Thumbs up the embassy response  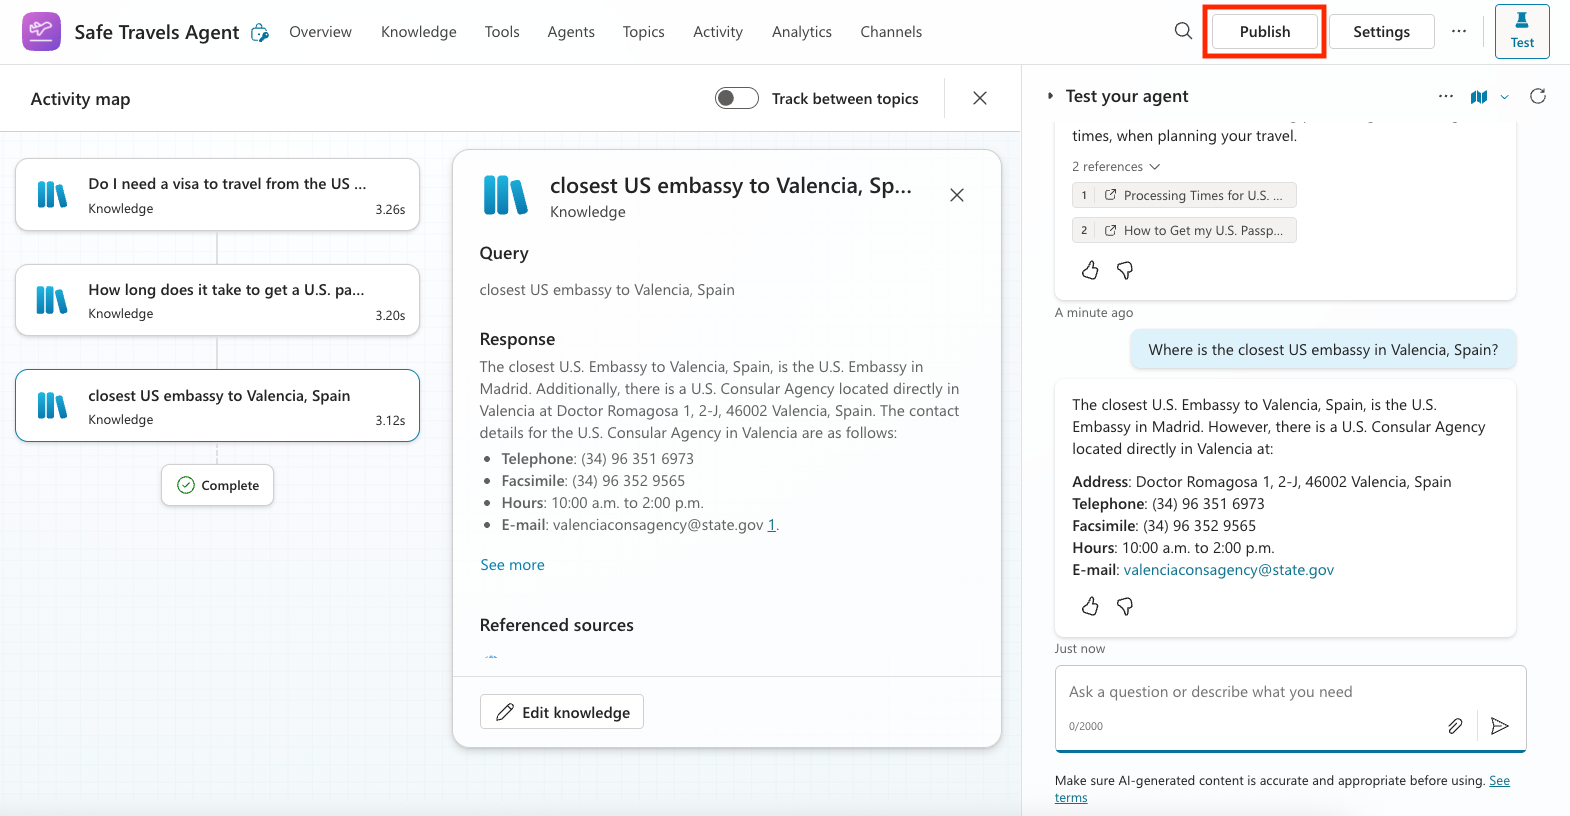tap(1090, 606)
